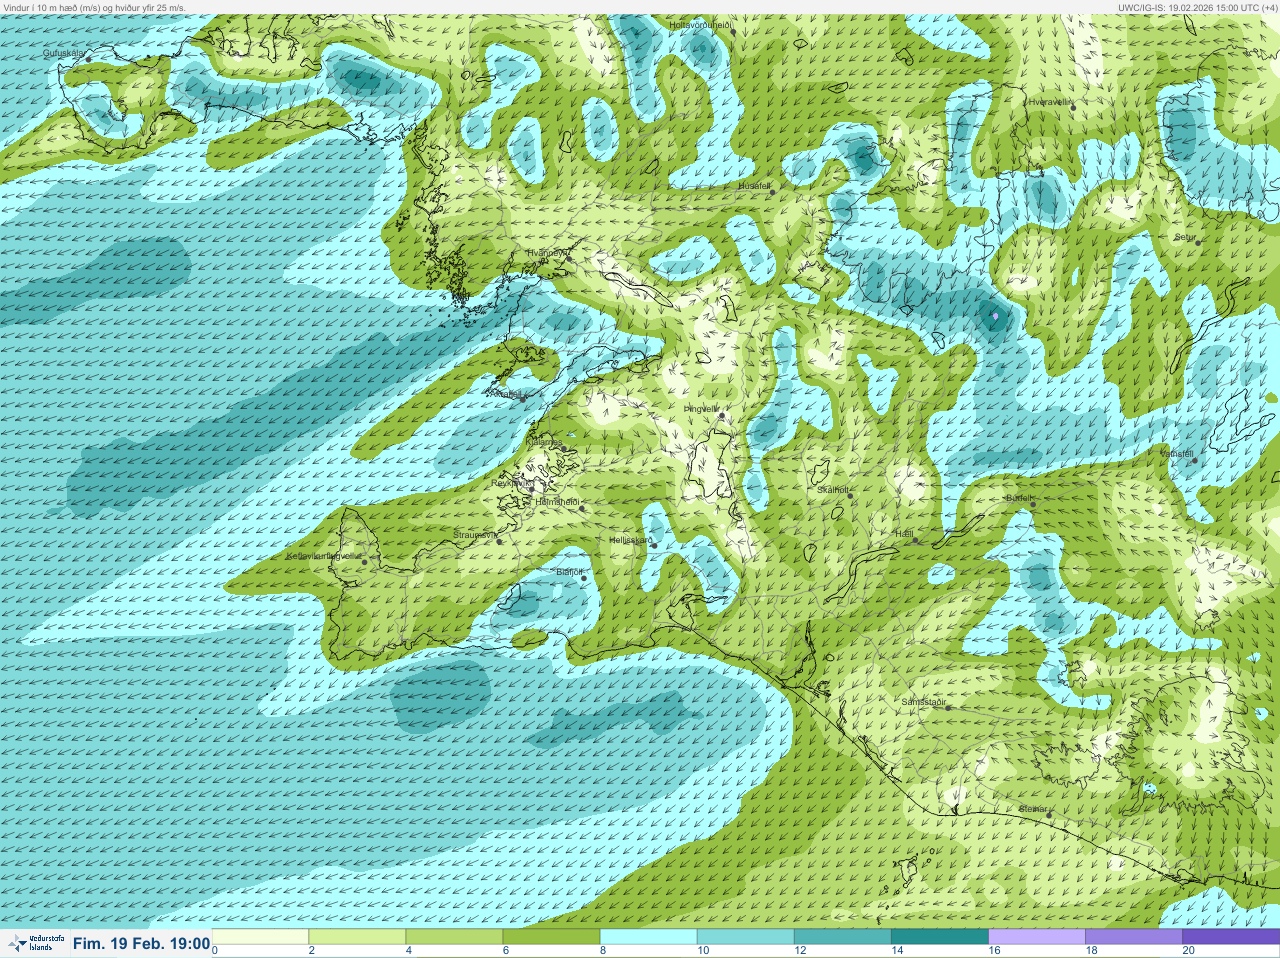The height and width of the screenshot is (958, 1280).
Task: Click the above-20 m/s dark purple legend swatch
Action: pyautogui.click(x=1230, y=937)
